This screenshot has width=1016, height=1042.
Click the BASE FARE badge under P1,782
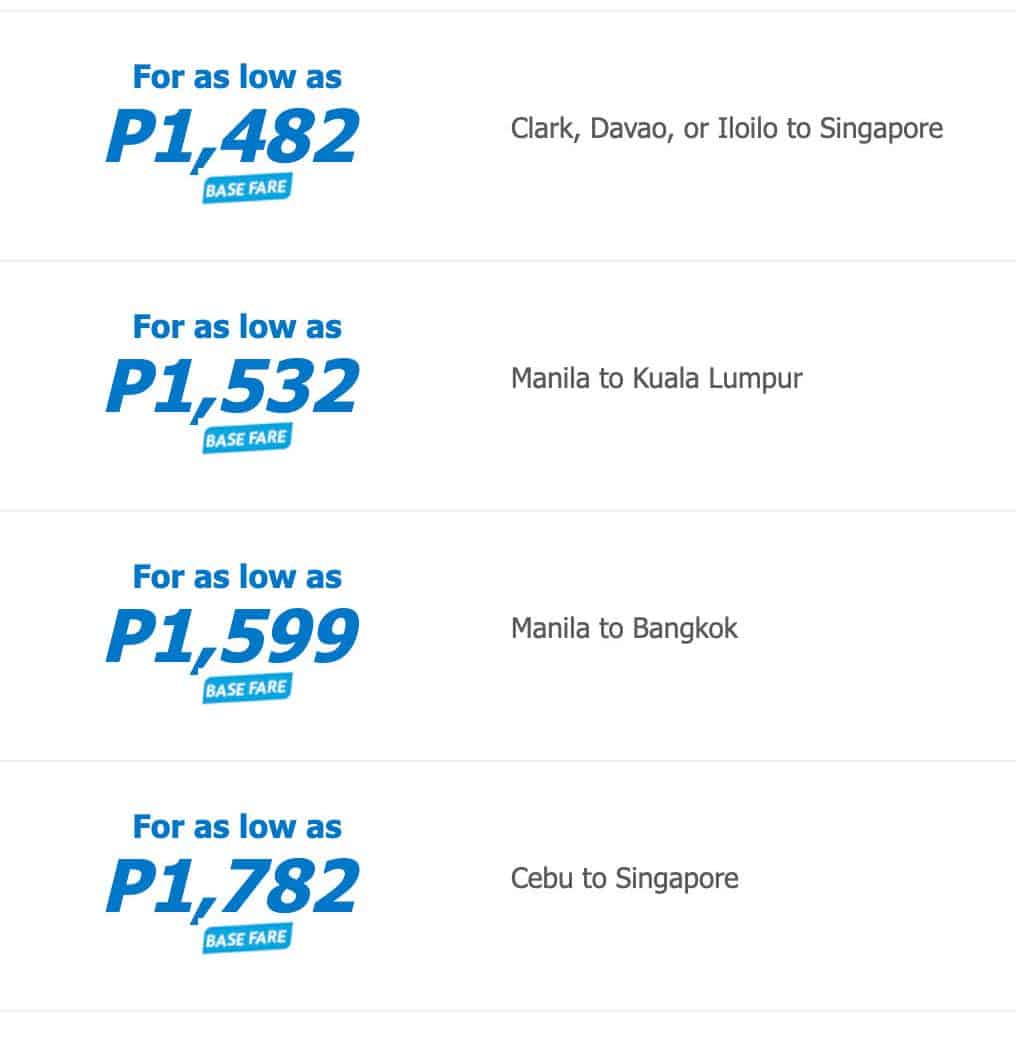point(246,939)
